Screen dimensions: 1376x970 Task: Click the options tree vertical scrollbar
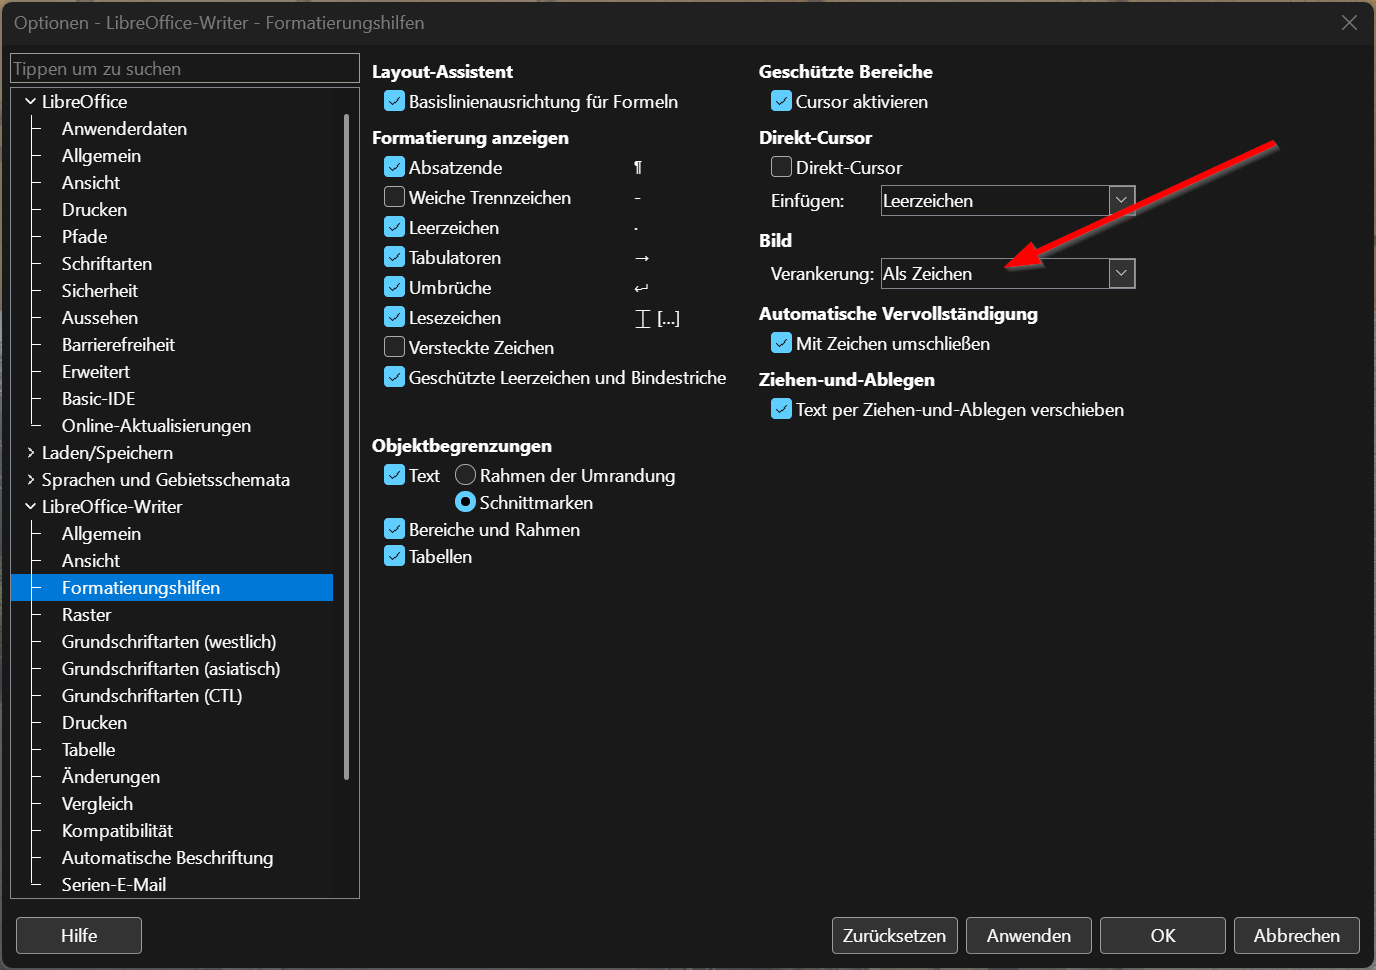coord(346,447)
